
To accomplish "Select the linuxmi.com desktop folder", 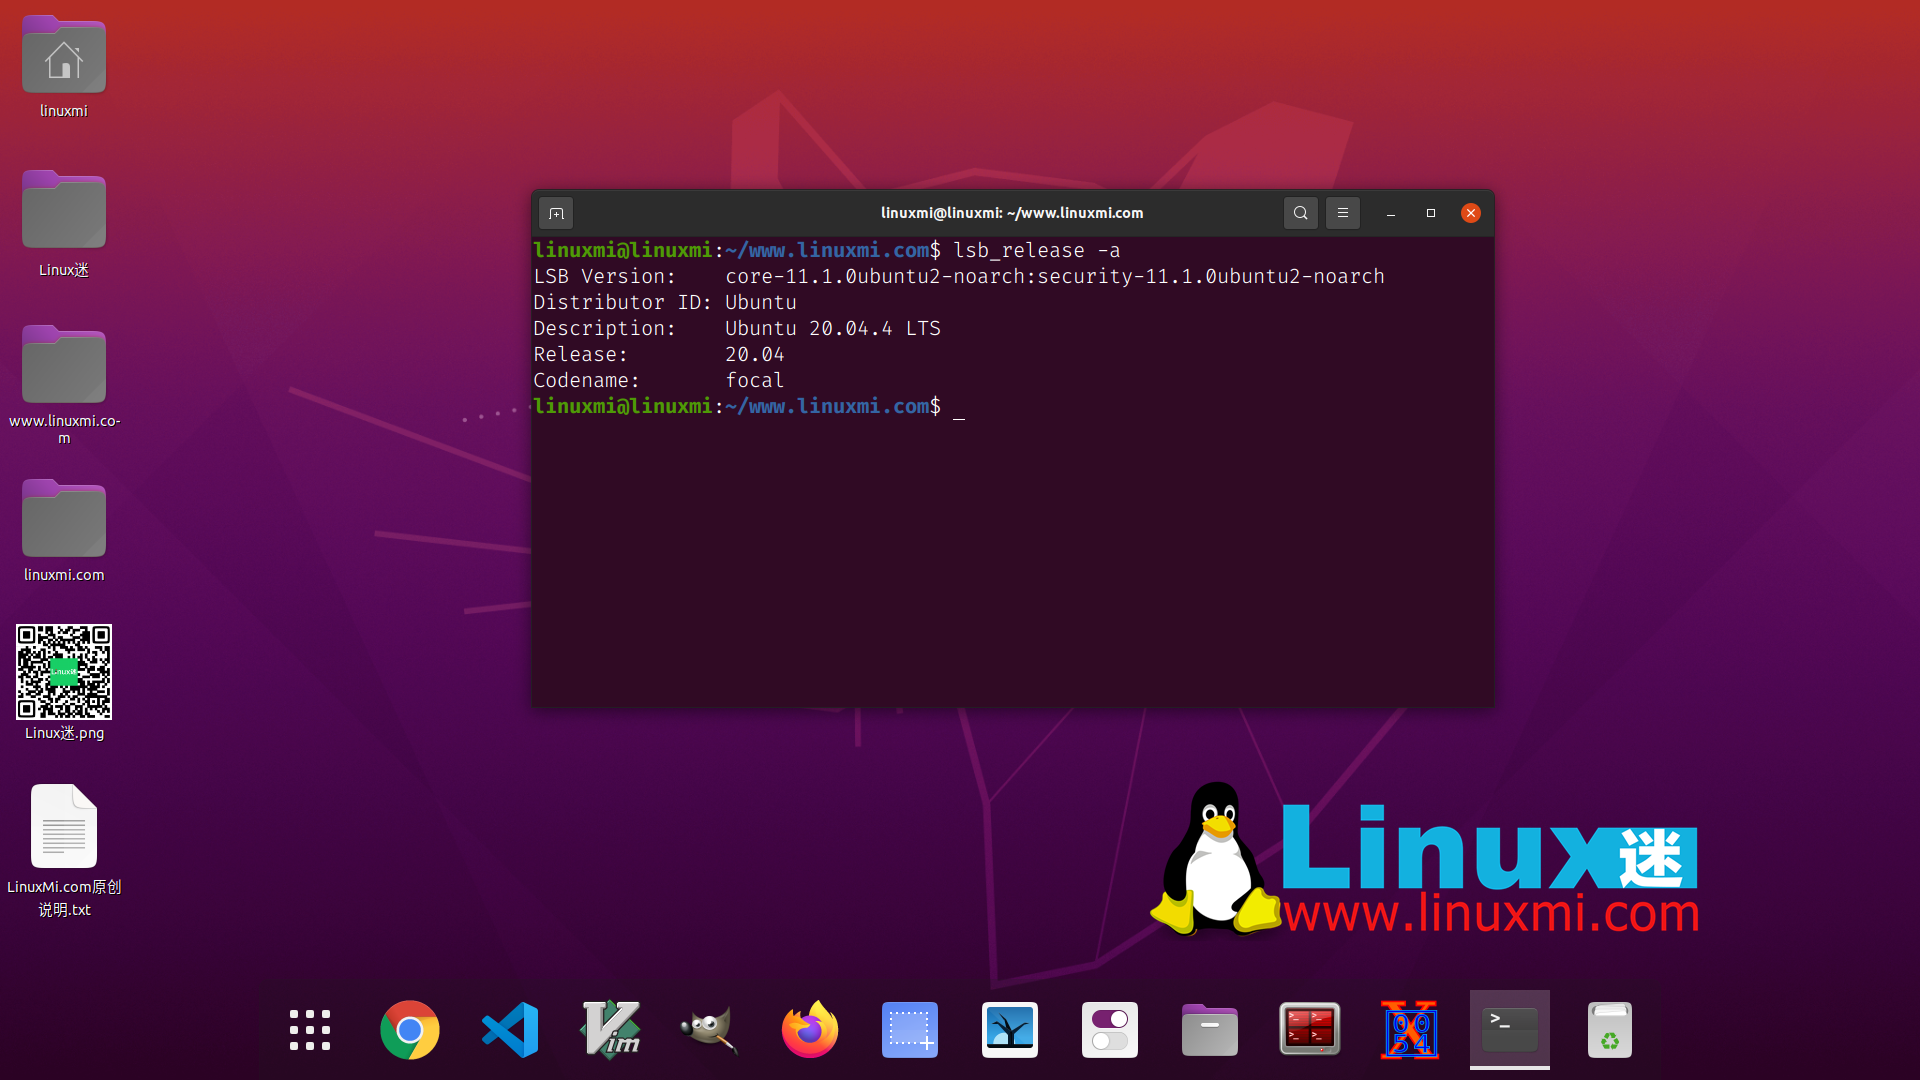I will pyautogui.click(x=64, y=531).
